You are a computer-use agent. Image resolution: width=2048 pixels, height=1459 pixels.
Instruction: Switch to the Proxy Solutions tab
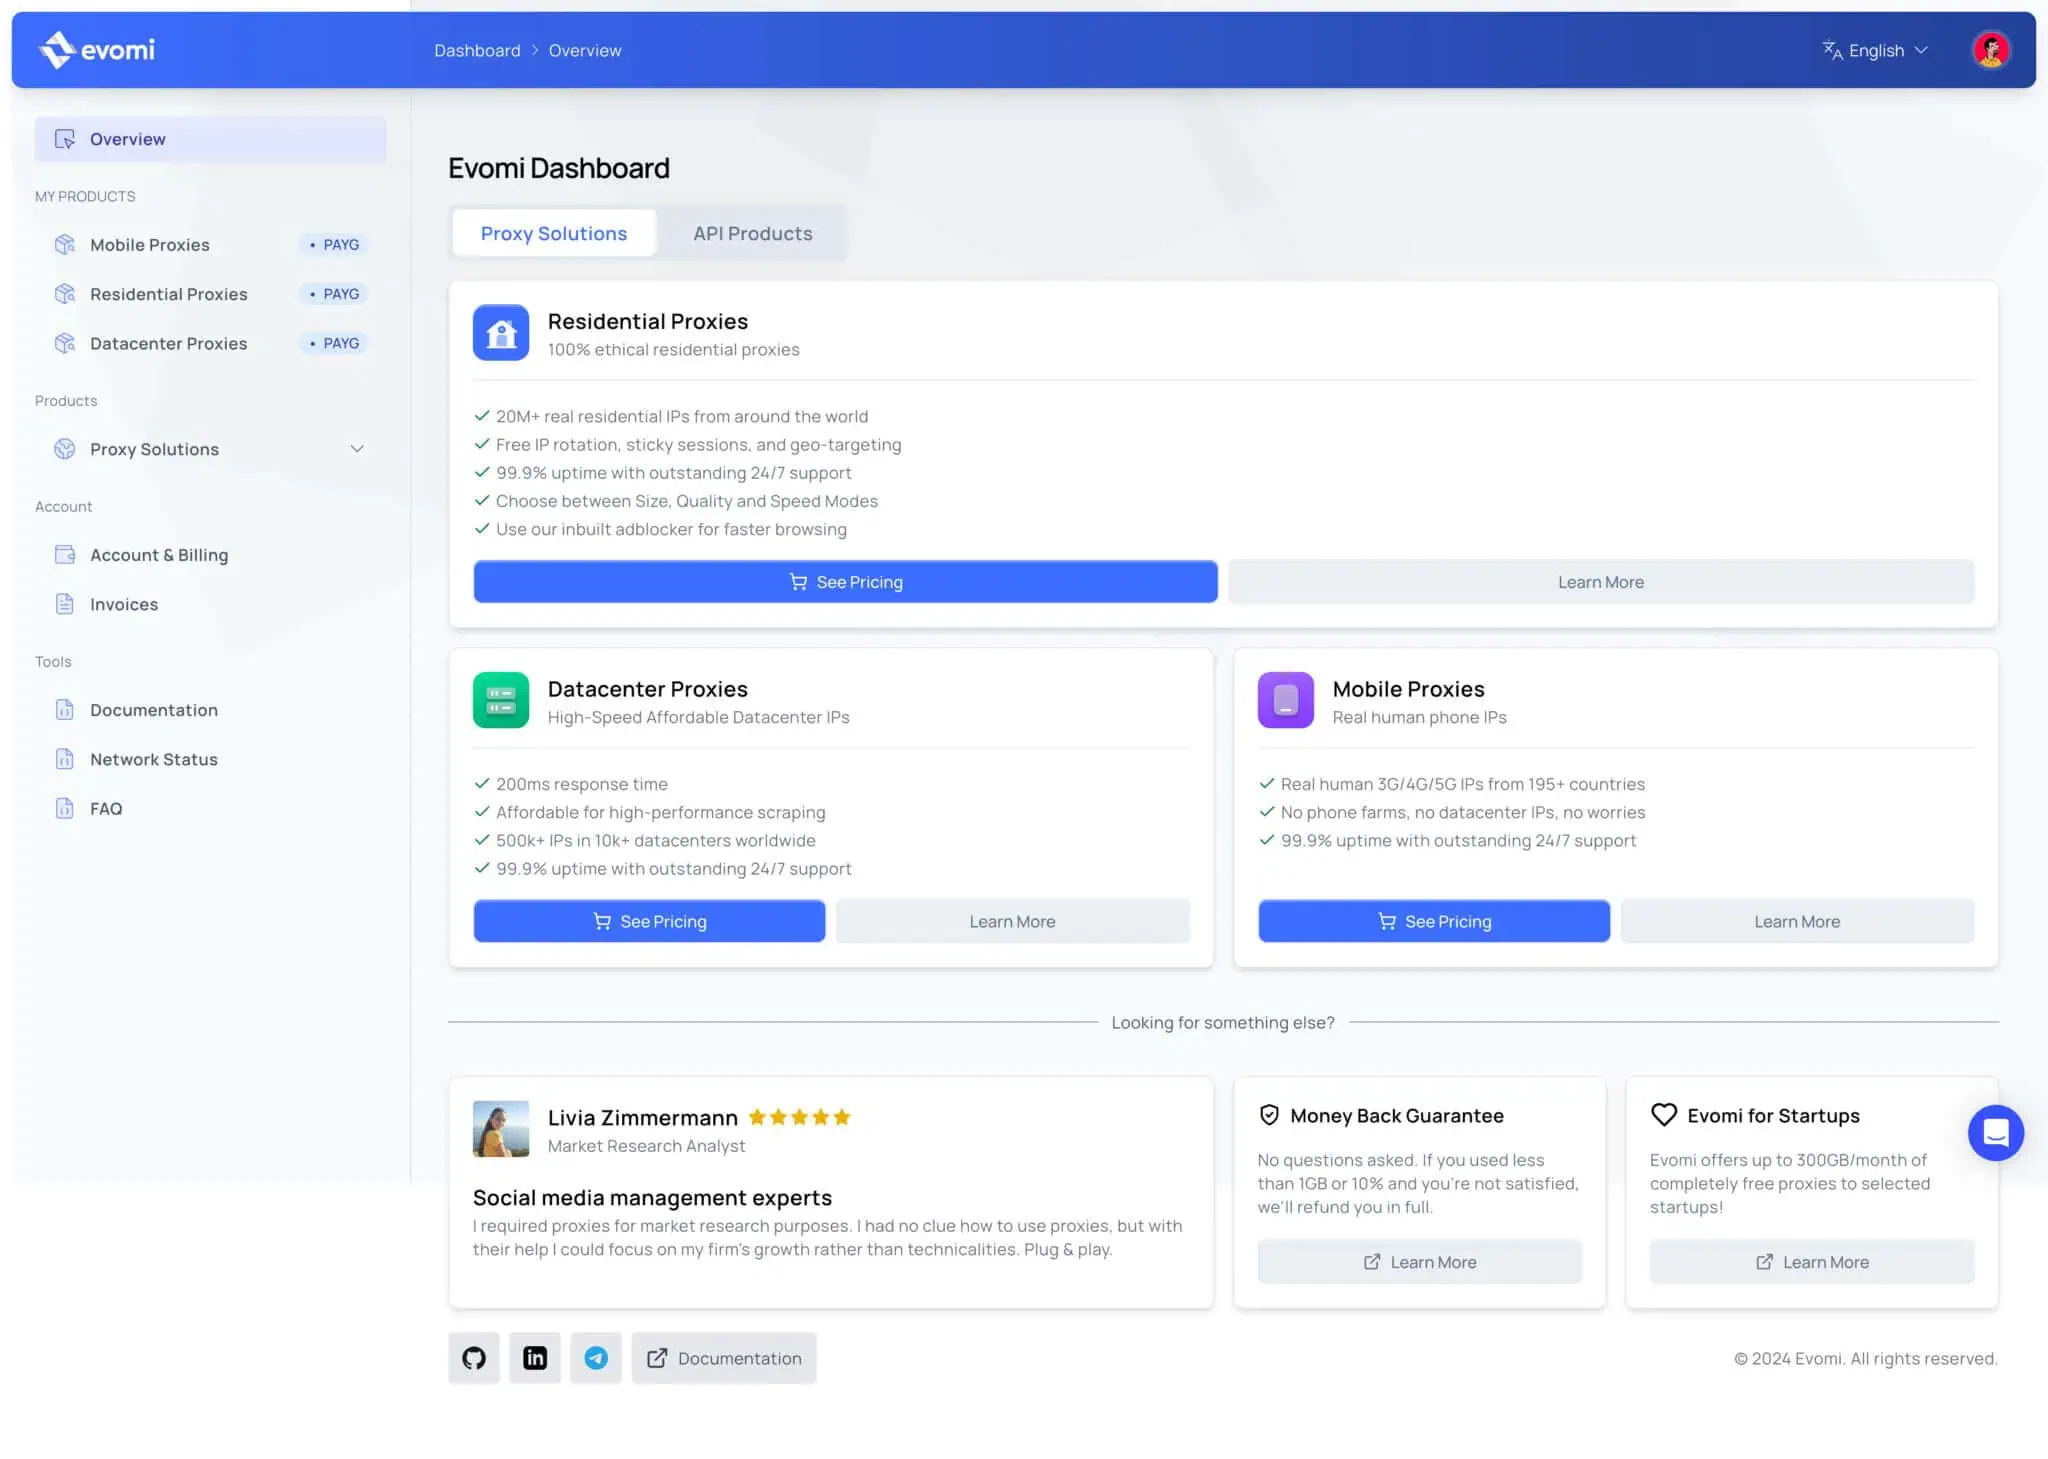coord(554,233)
